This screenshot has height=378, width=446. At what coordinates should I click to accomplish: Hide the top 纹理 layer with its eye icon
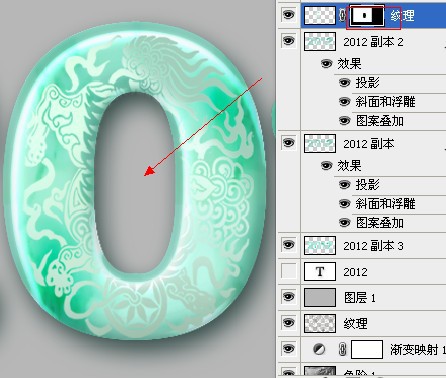pos(288,14)
